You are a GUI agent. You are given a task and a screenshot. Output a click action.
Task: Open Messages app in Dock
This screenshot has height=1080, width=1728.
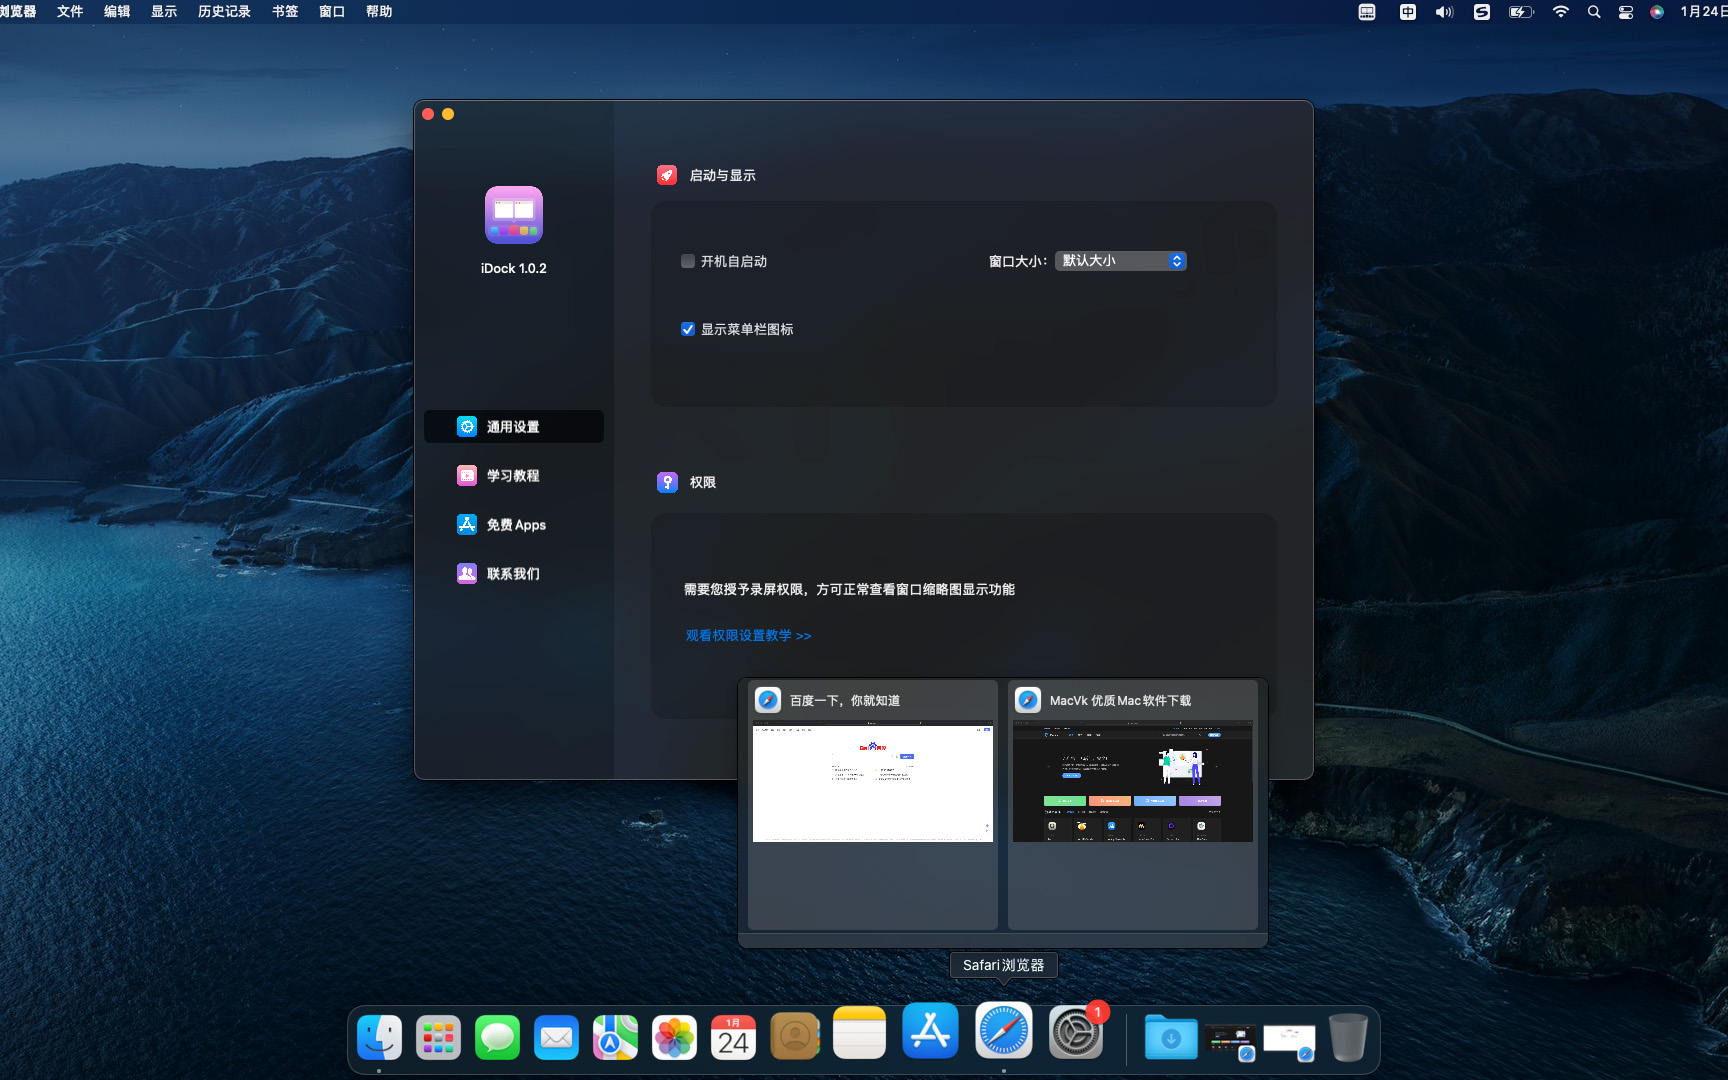(497, 1037)
